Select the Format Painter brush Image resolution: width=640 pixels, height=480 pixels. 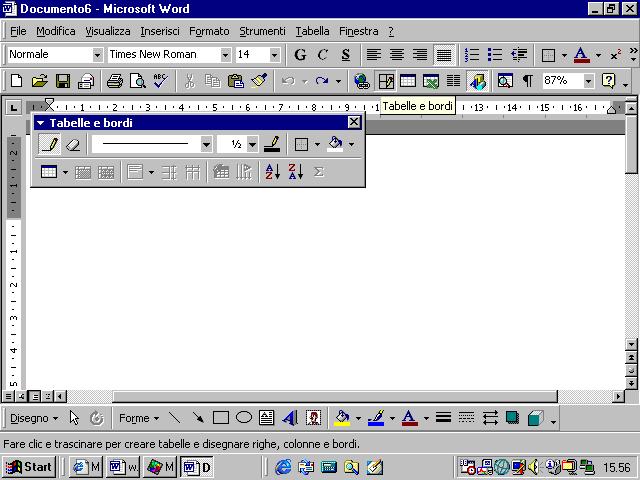pyautogui.click(x=259, y=81)
